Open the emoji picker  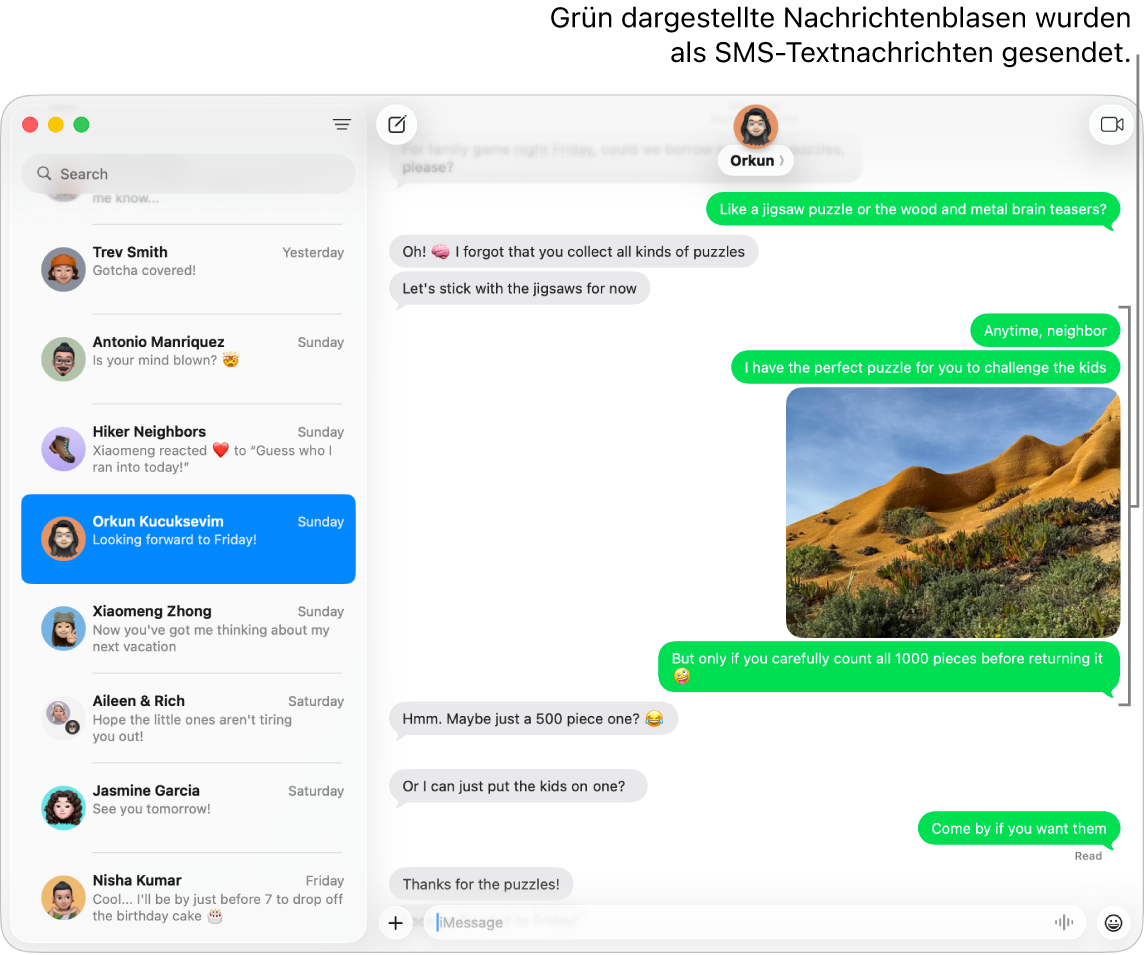[x=1114, y=923]
